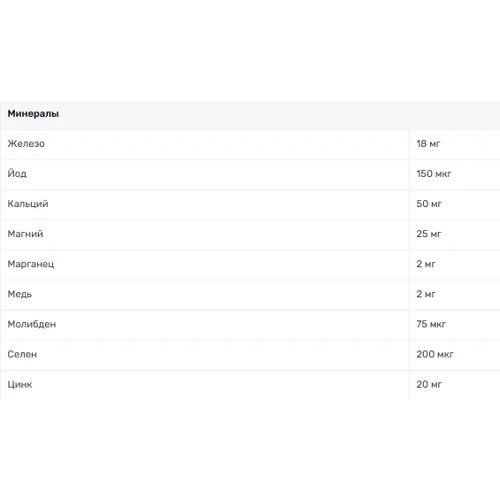Screen dimensions: 500x500
Task: Click the 150 мкг value
Action: [x=434, y=174]
